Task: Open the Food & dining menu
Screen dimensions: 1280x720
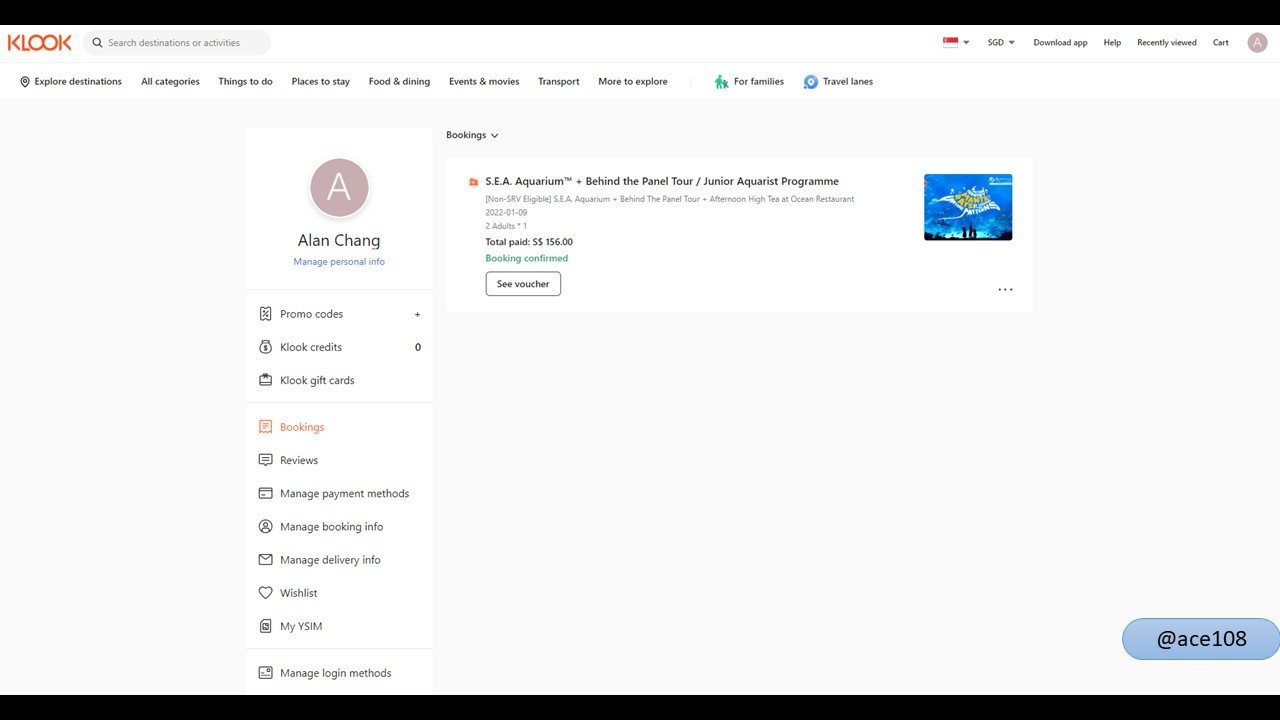Action: 399,82
